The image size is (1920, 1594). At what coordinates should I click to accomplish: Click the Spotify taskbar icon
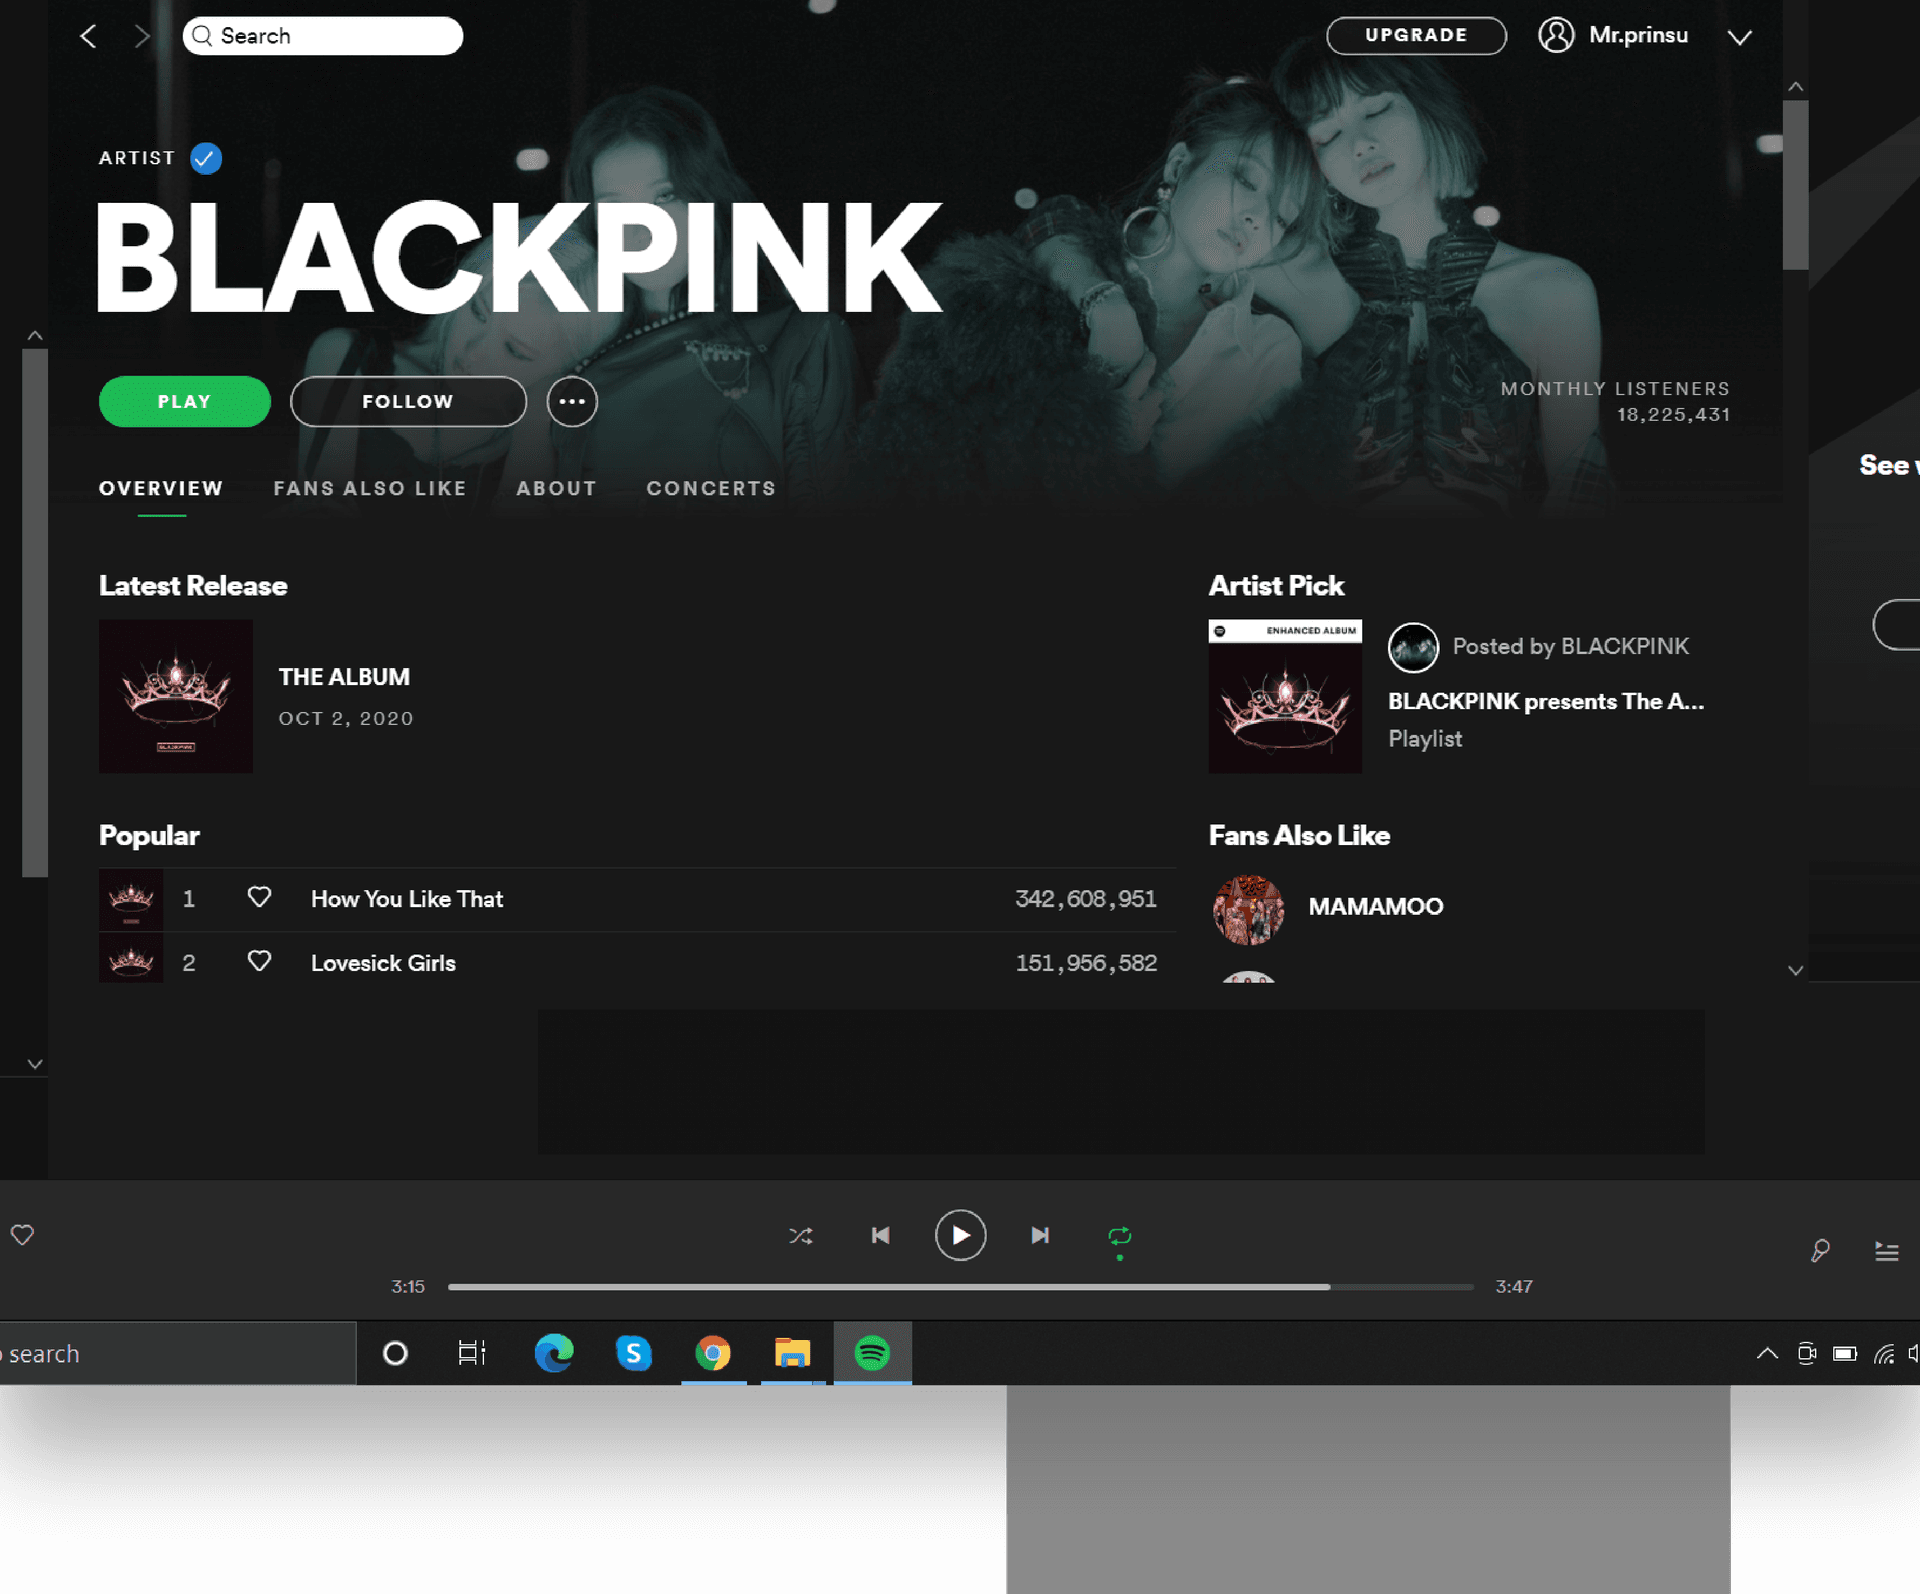tap(872, 1353)
